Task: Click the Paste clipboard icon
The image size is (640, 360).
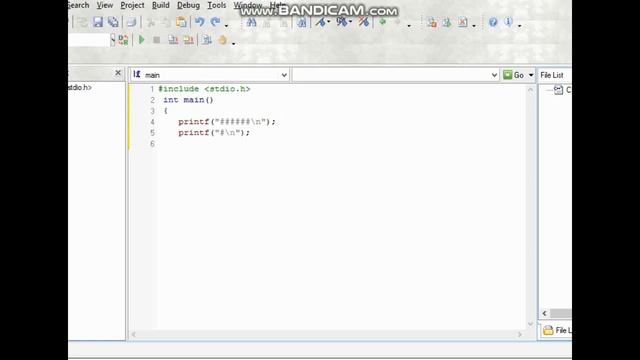Action: [x=181, y=22]
